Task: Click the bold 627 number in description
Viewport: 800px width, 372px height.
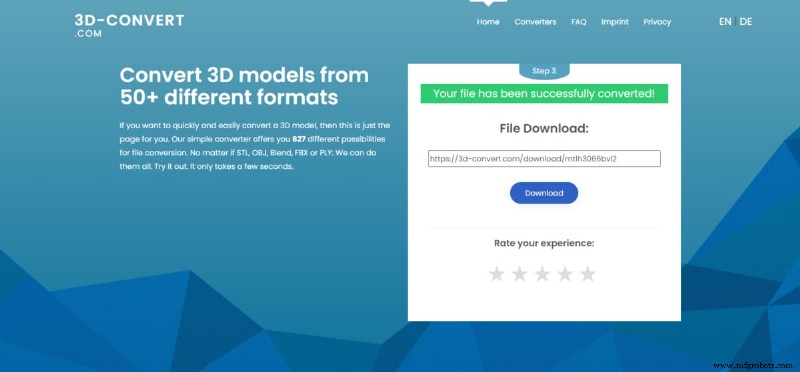Action: tap(298, 139)
